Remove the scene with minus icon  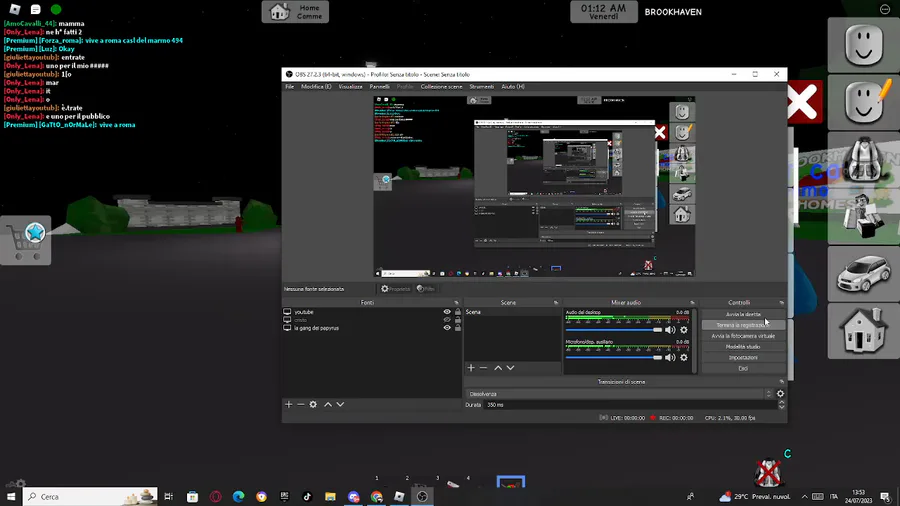point(483,368)
